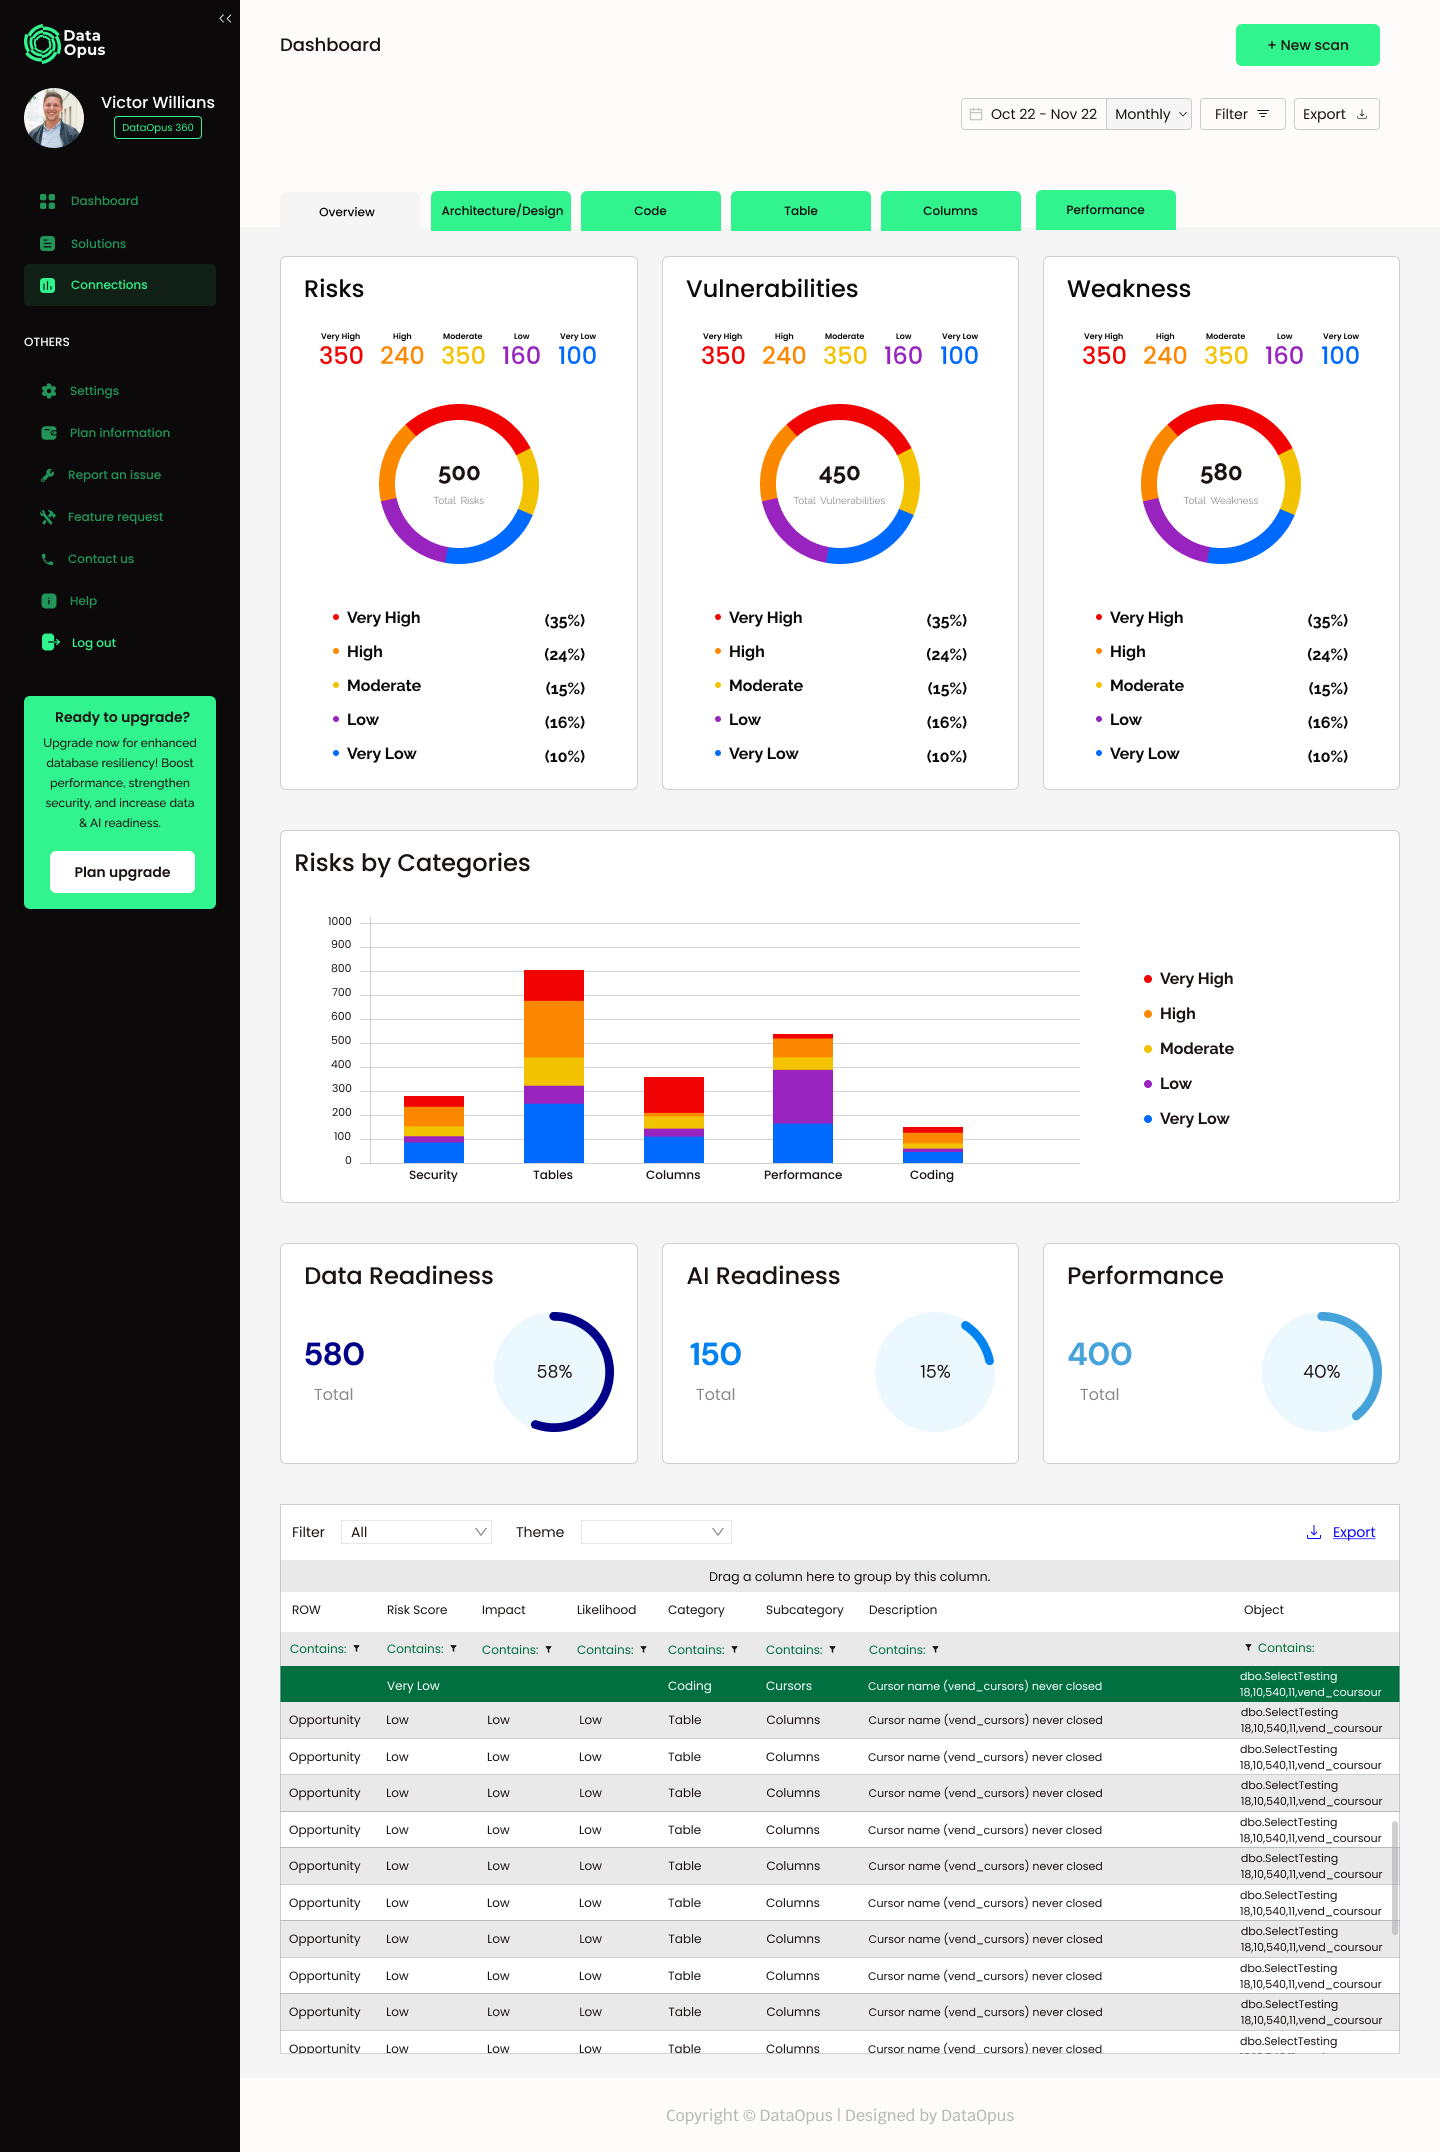This screenshot has height=2152, width=1440.
Task: Open the ROW column Contains filter funnel
Action: tap(356, 1649)
